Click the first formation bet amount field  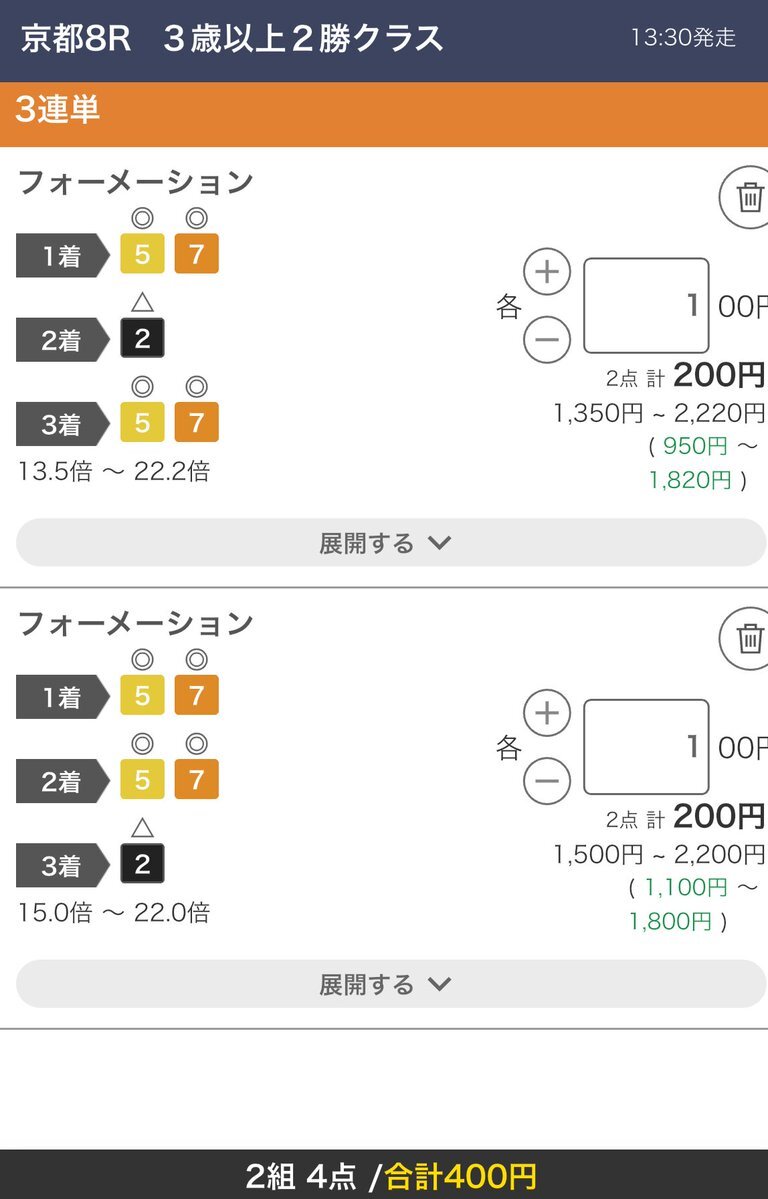coord(646,306)
